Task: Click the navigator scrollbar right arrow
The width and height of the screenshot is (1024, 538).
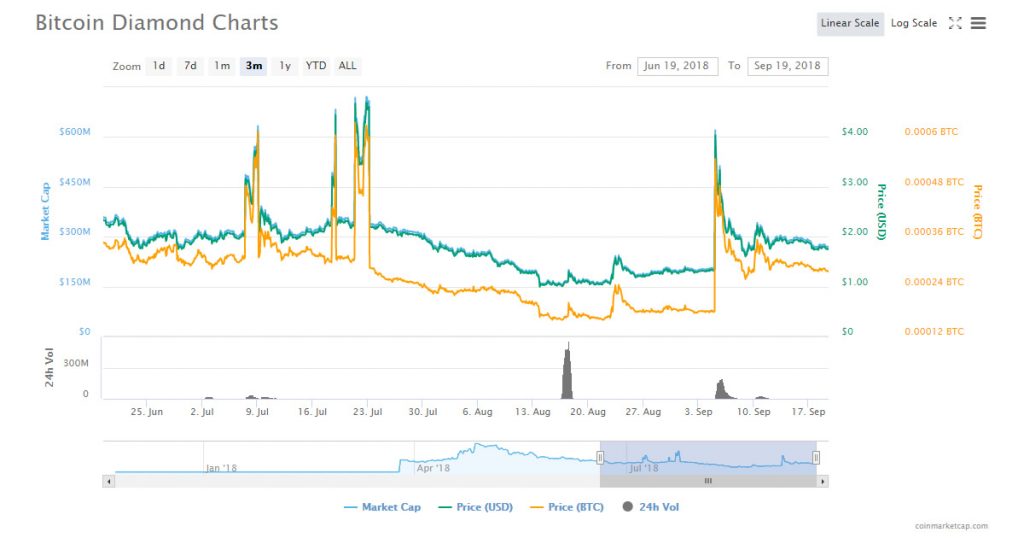Action: 823,481
